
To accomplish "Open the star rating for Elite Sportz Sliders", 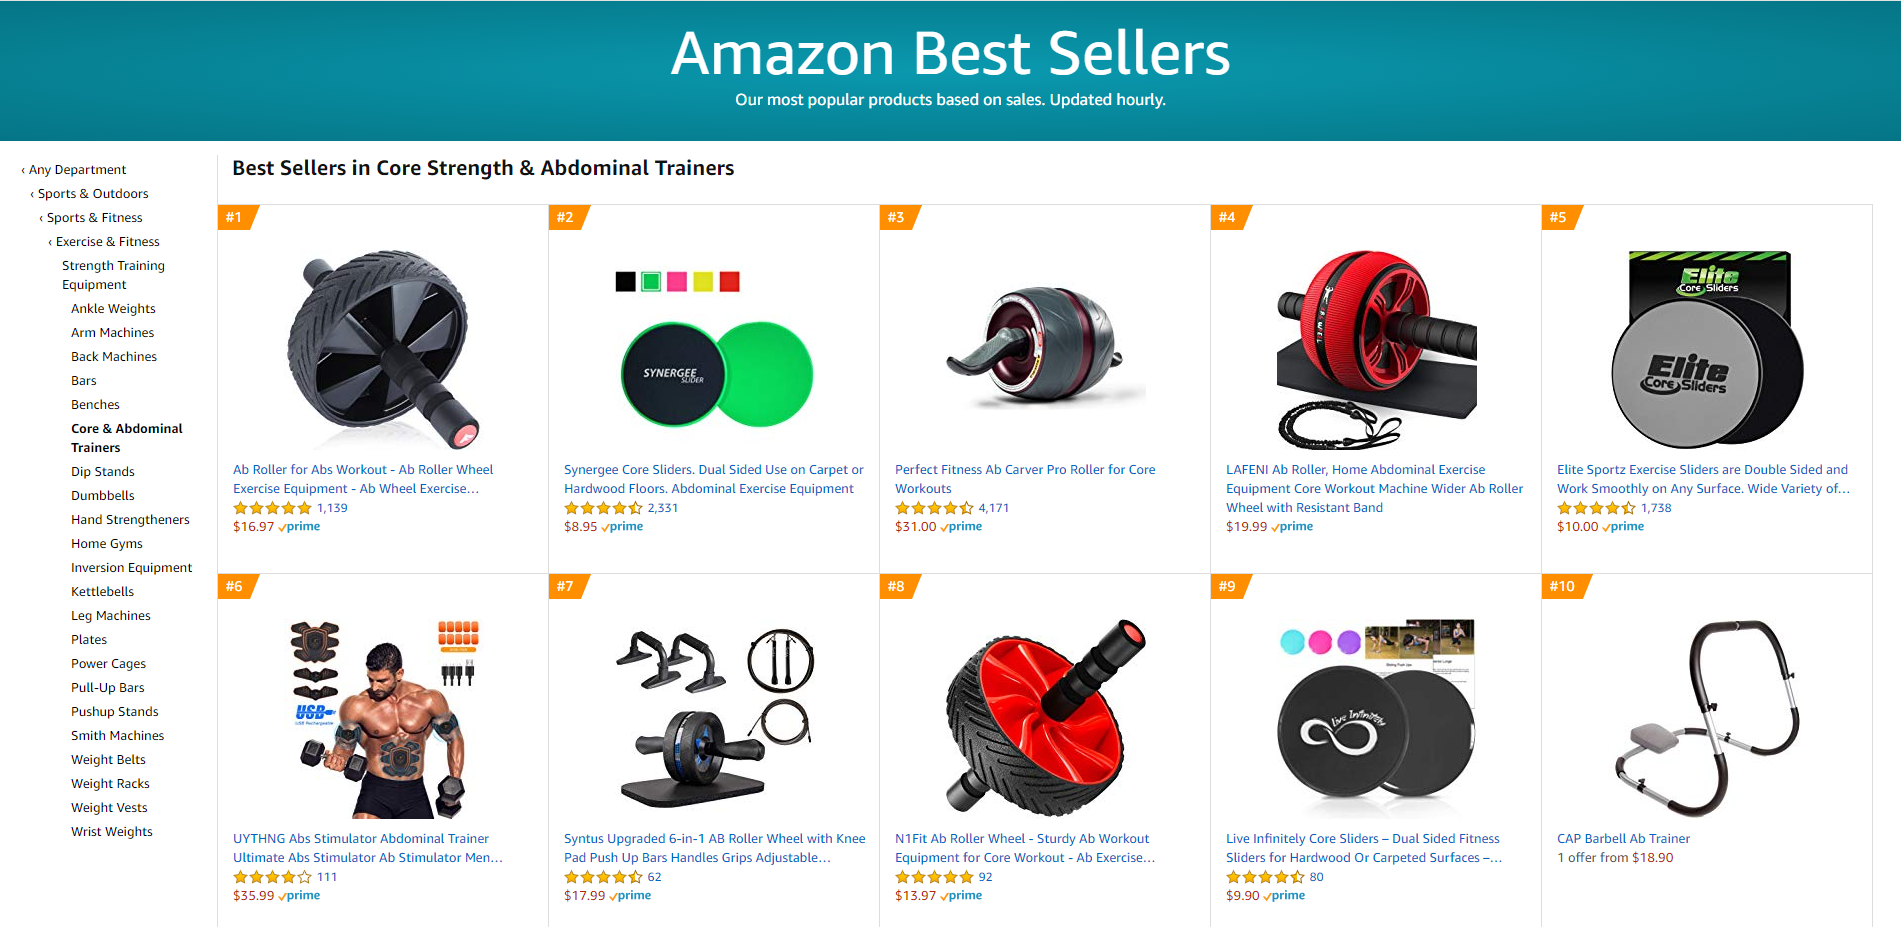I will [1596, 508].
